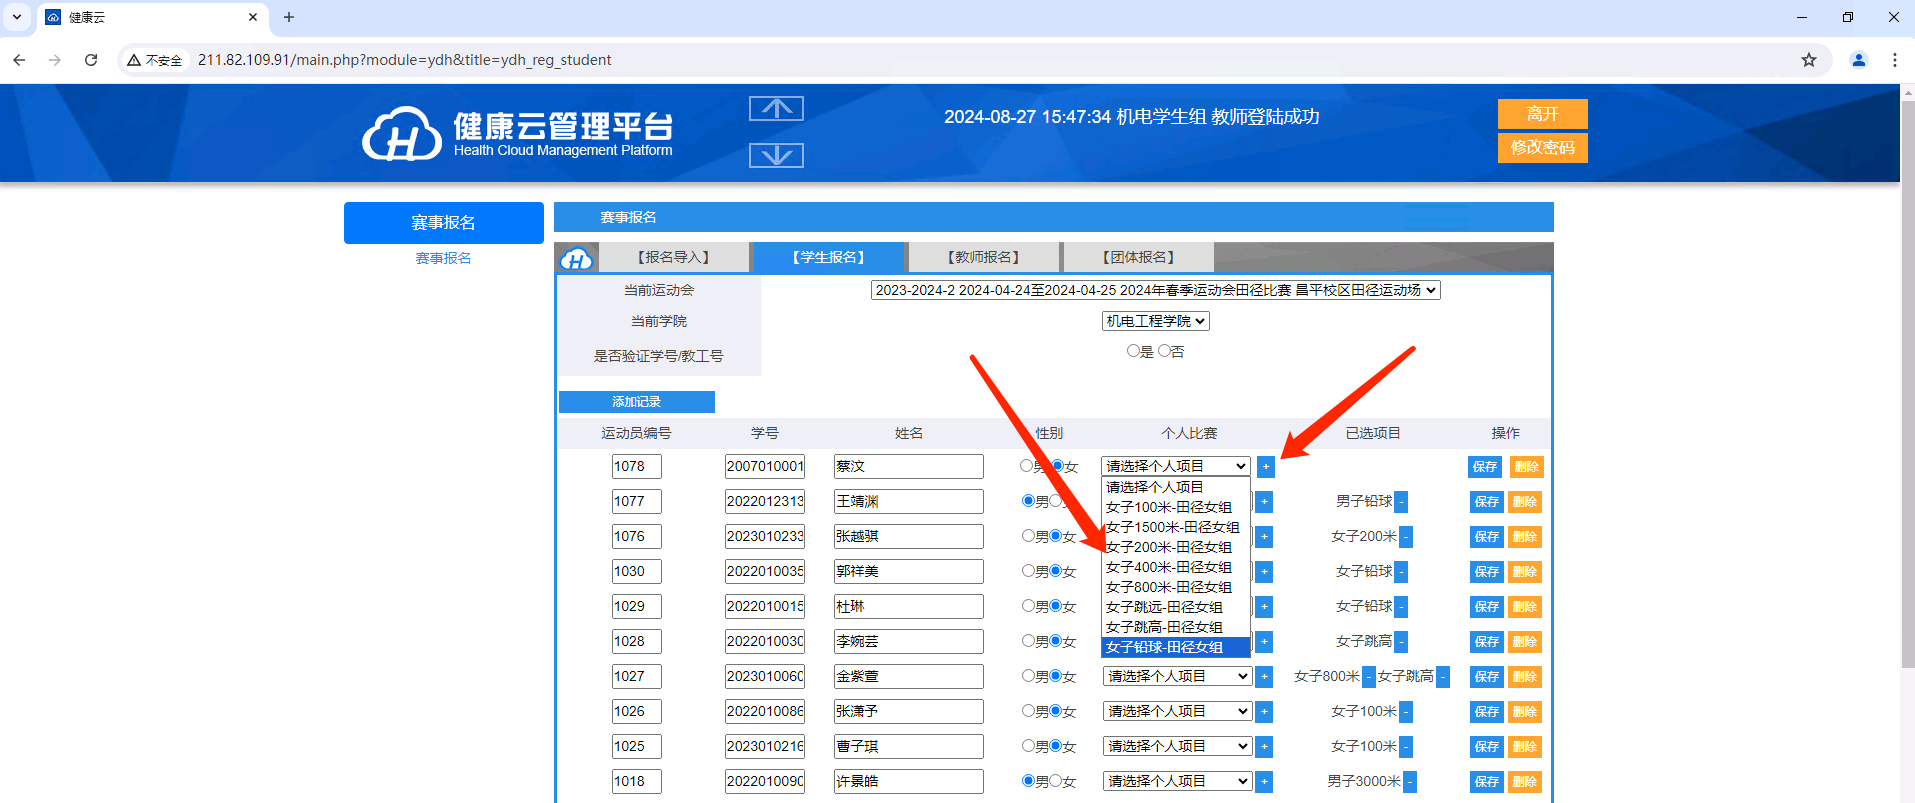1915x803 pixels.
Task: Select 是 for verifying student number
Action: point(1133,351)
